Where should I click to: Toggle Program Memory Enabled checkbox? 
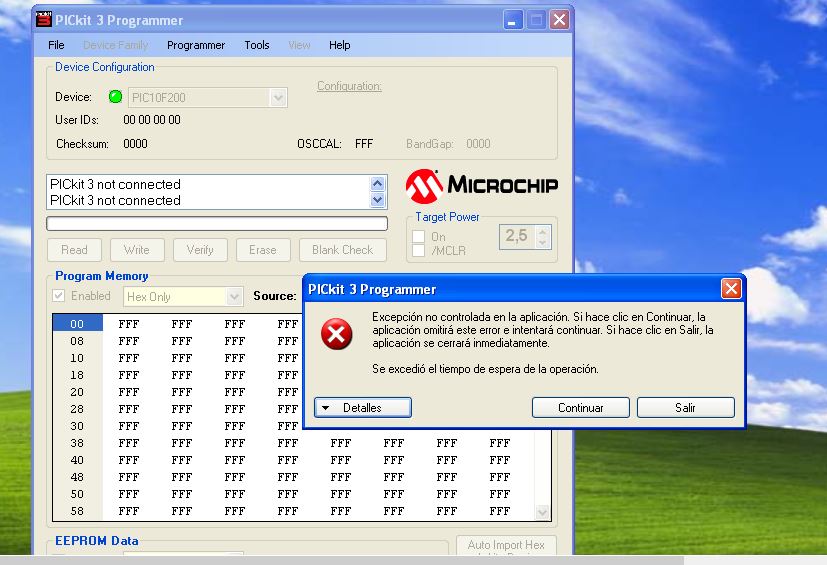point(59,296)
